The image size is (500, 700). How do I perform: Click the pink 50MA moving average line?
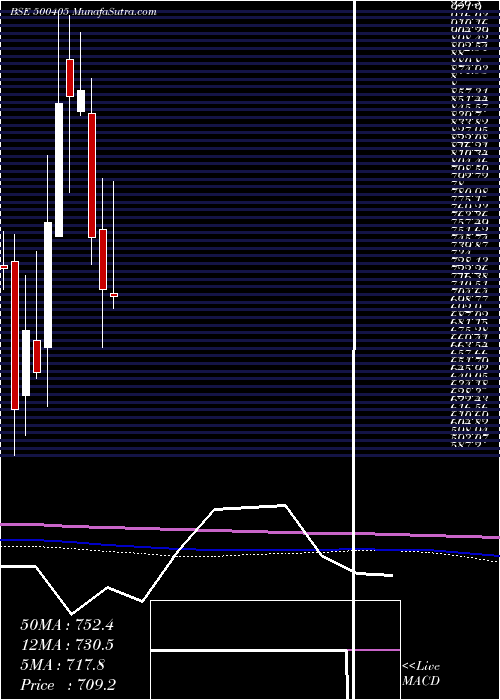click(x=250, y=530)
